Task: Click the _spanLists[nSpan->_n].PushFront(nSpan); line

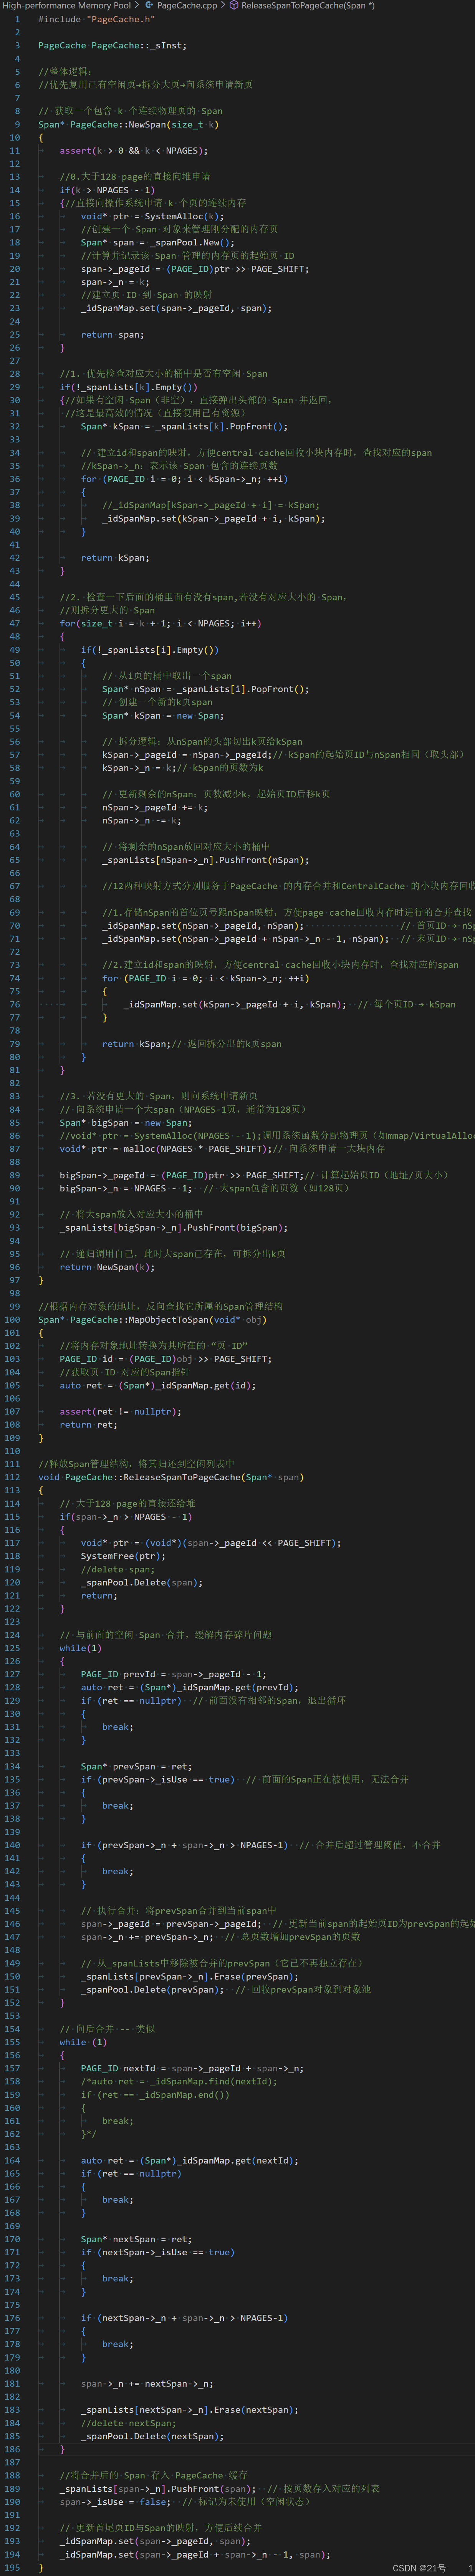Action: point(205,859)
